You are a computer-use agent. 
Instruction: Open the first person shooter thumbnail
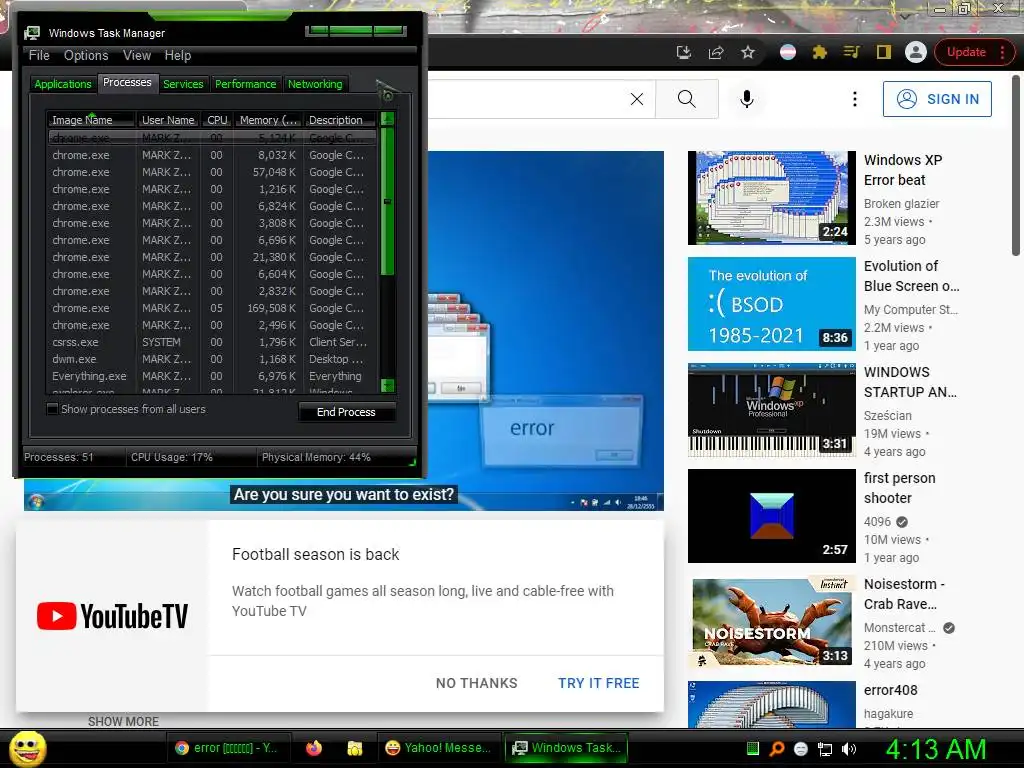(x=772, y=516)
